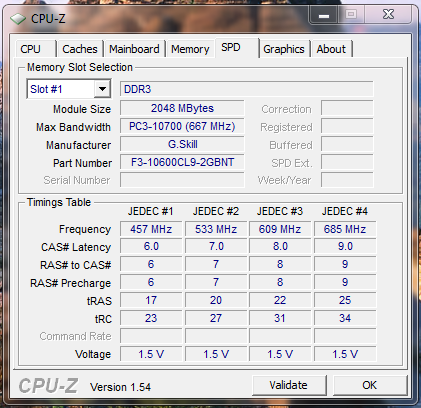
Task: Click the tRC value 31
Action: tap(280, 318)
